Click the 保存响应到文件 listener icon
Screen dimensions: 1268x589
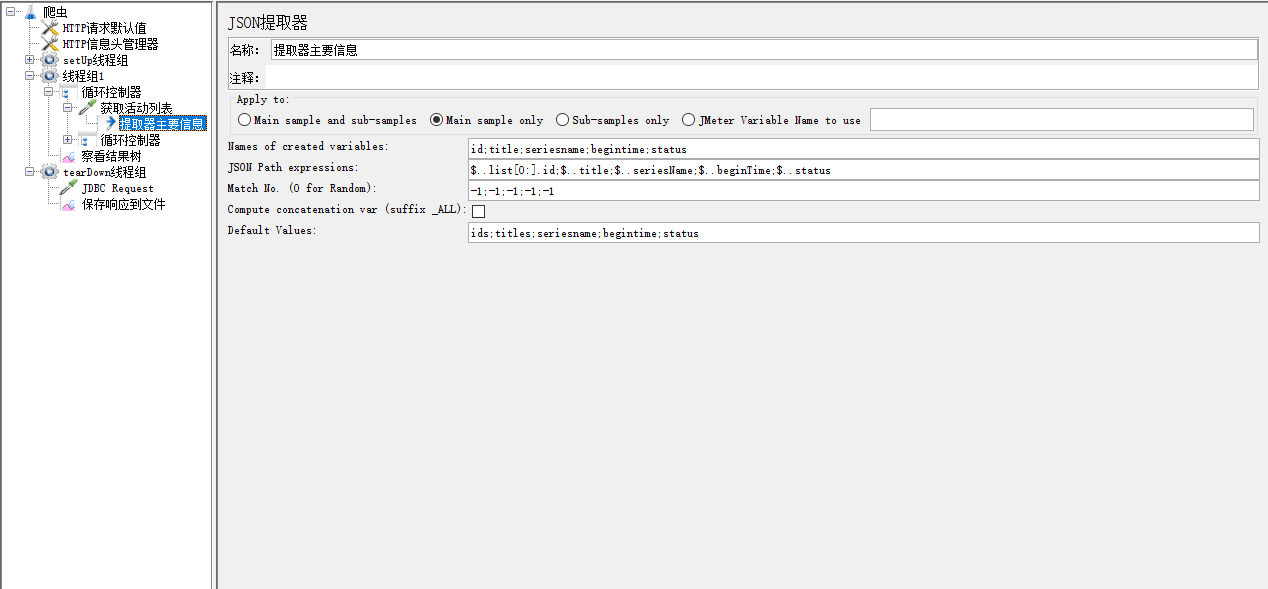point(68,204)
